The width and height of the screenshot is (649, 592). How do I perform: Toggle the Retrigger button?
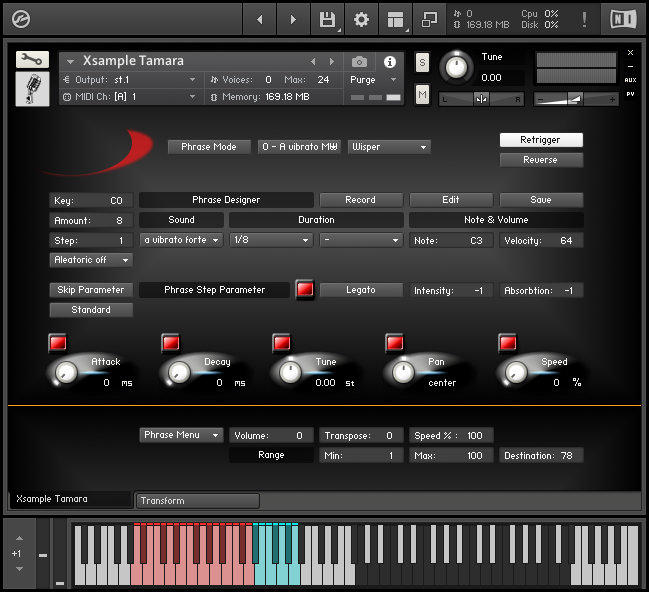tap(541, 140)
